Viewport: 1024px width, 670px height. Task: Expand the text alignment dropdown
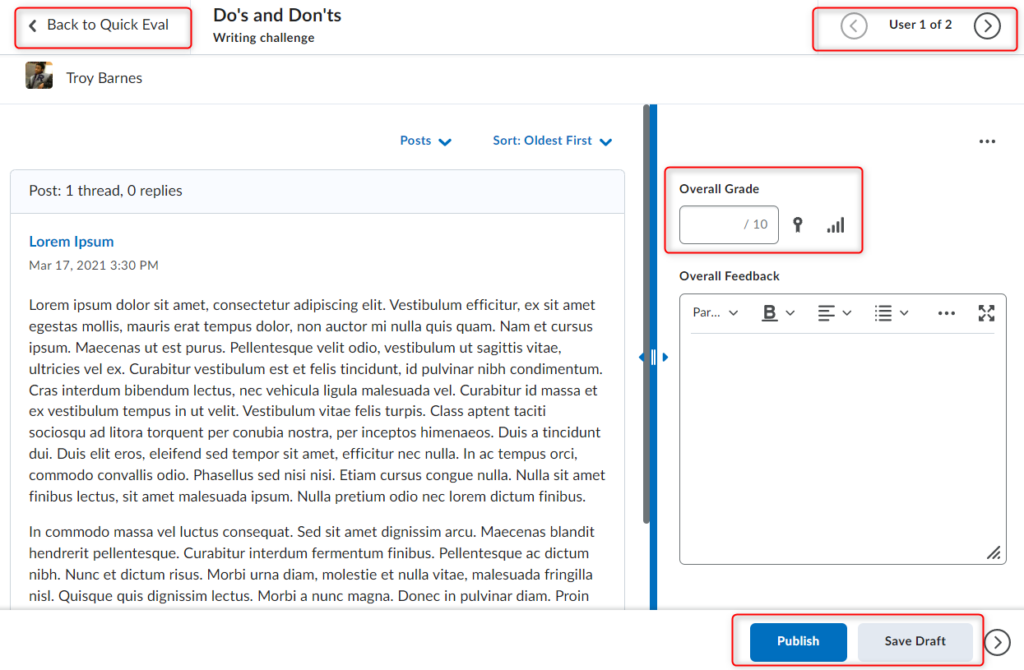[834, 313]
